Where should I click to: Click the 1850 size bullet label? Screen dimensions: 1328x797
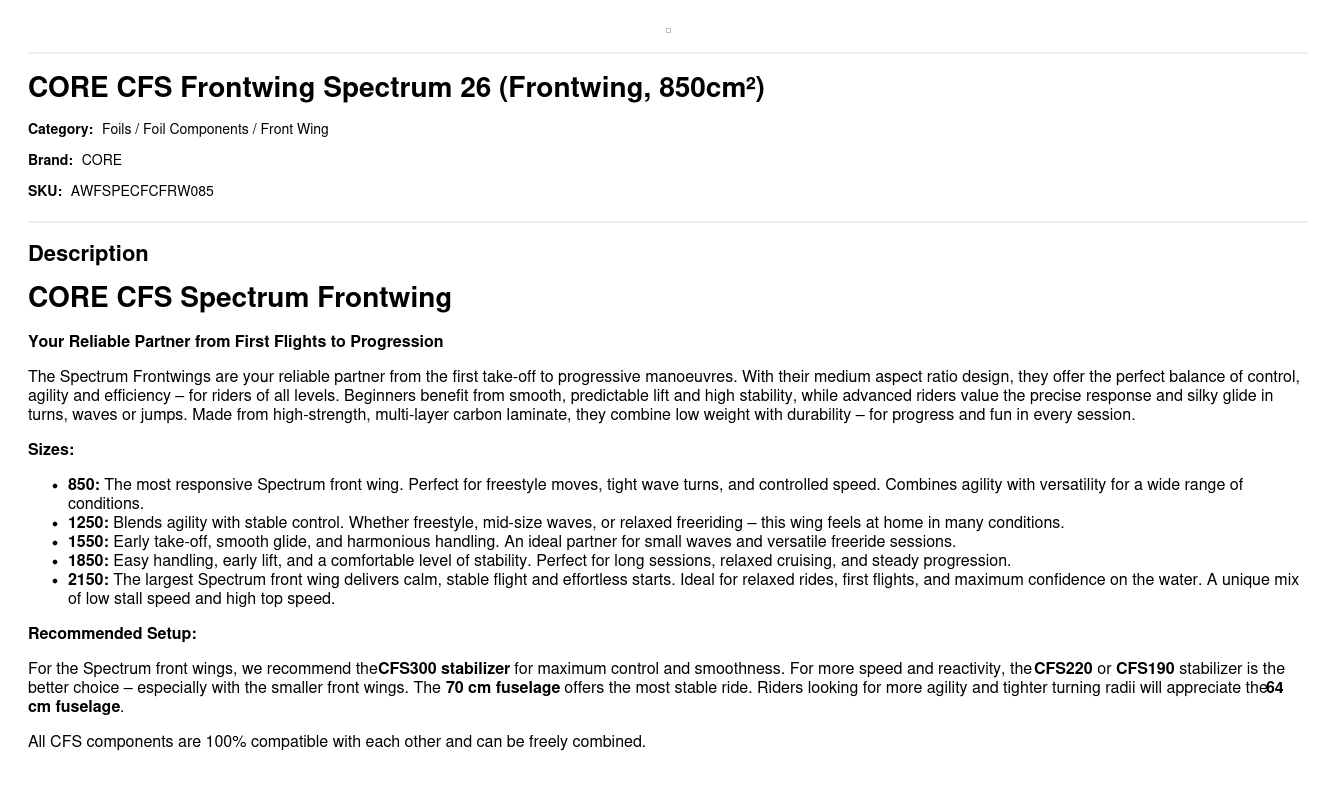[x=88, y=561]
